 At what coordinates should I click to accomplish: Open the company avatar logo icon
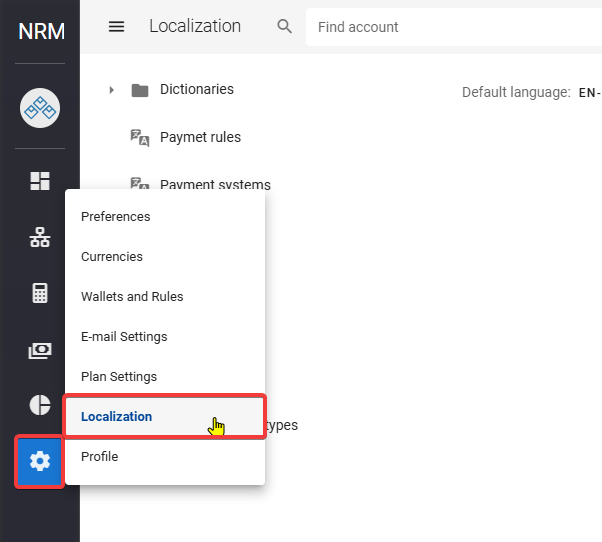click(x=40, y=107)
